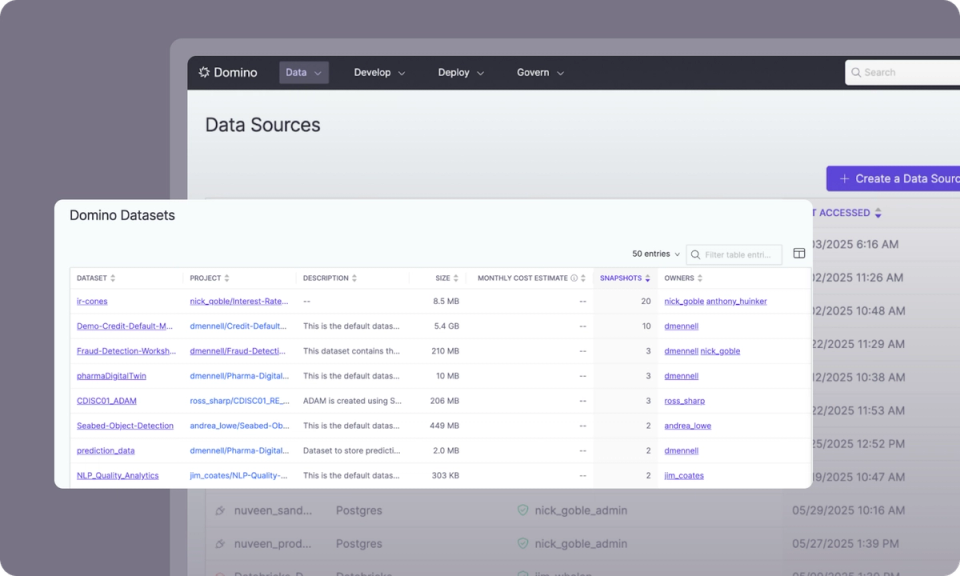Click the magnifier icon in the Search bar
This screenshot has width=960, height=576.
tap(857, 72)
